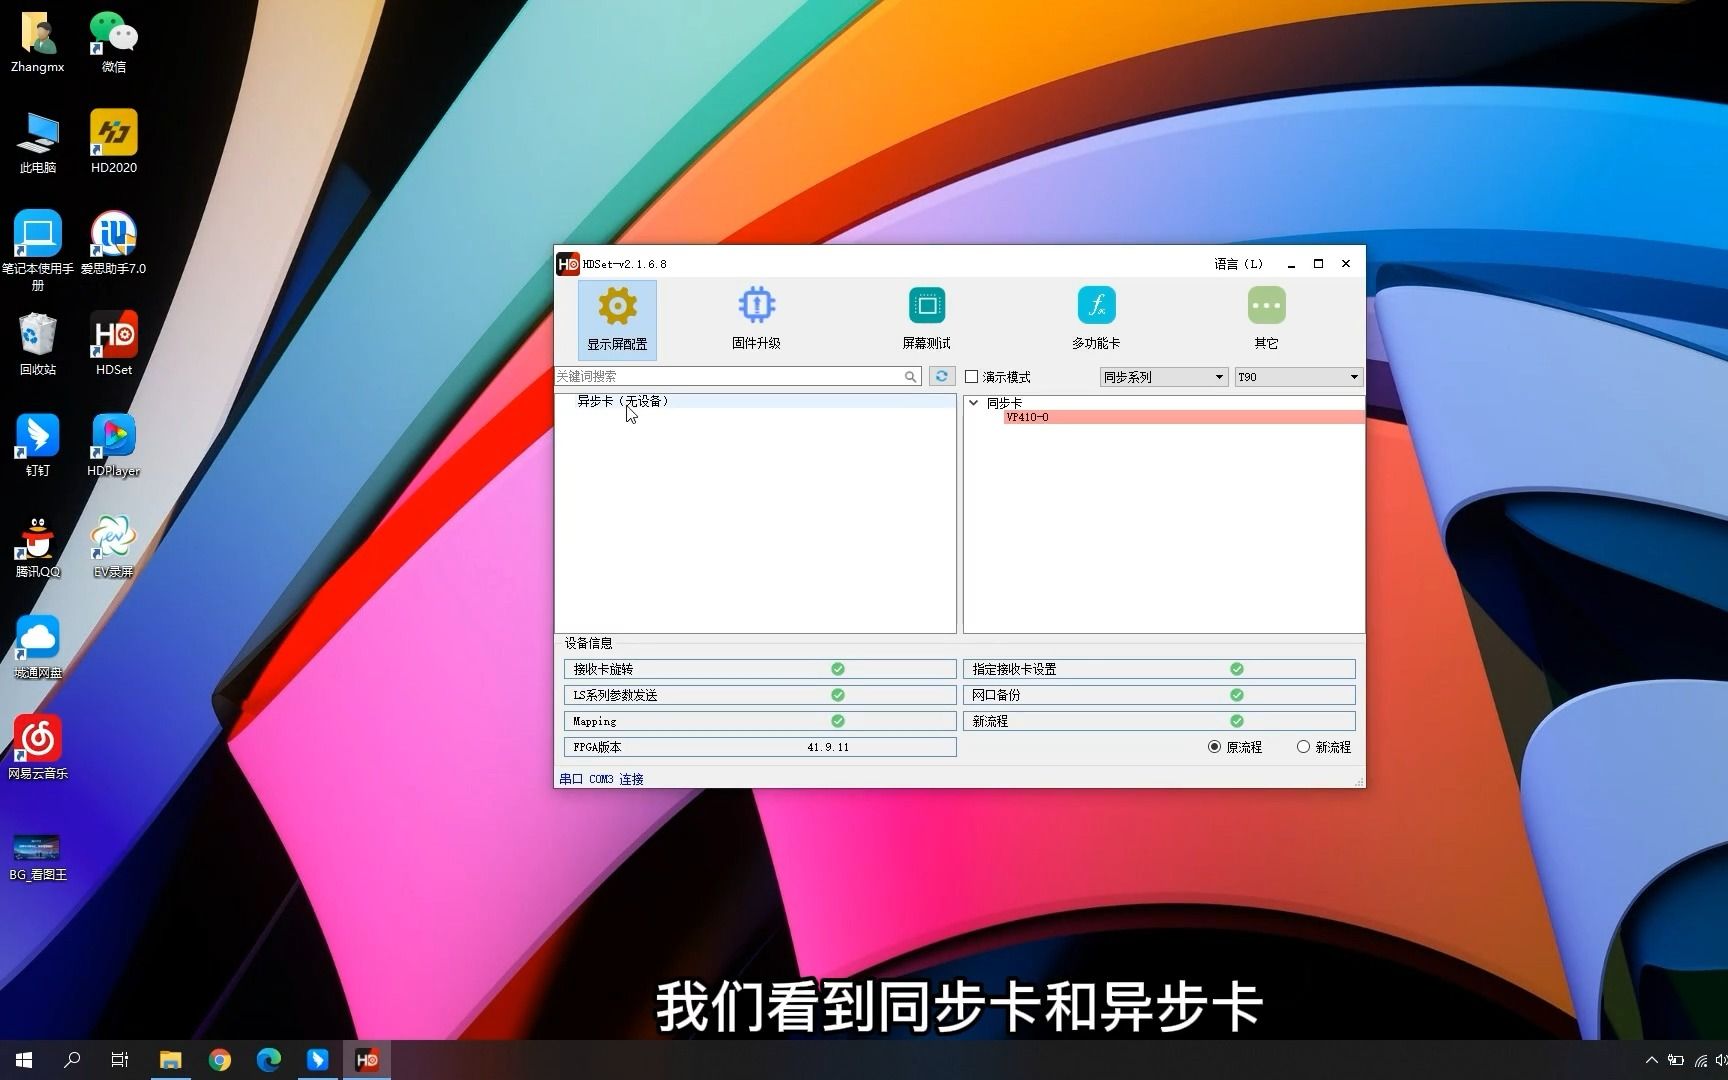Click the LS系列参数发送 status row

(760, 695)
